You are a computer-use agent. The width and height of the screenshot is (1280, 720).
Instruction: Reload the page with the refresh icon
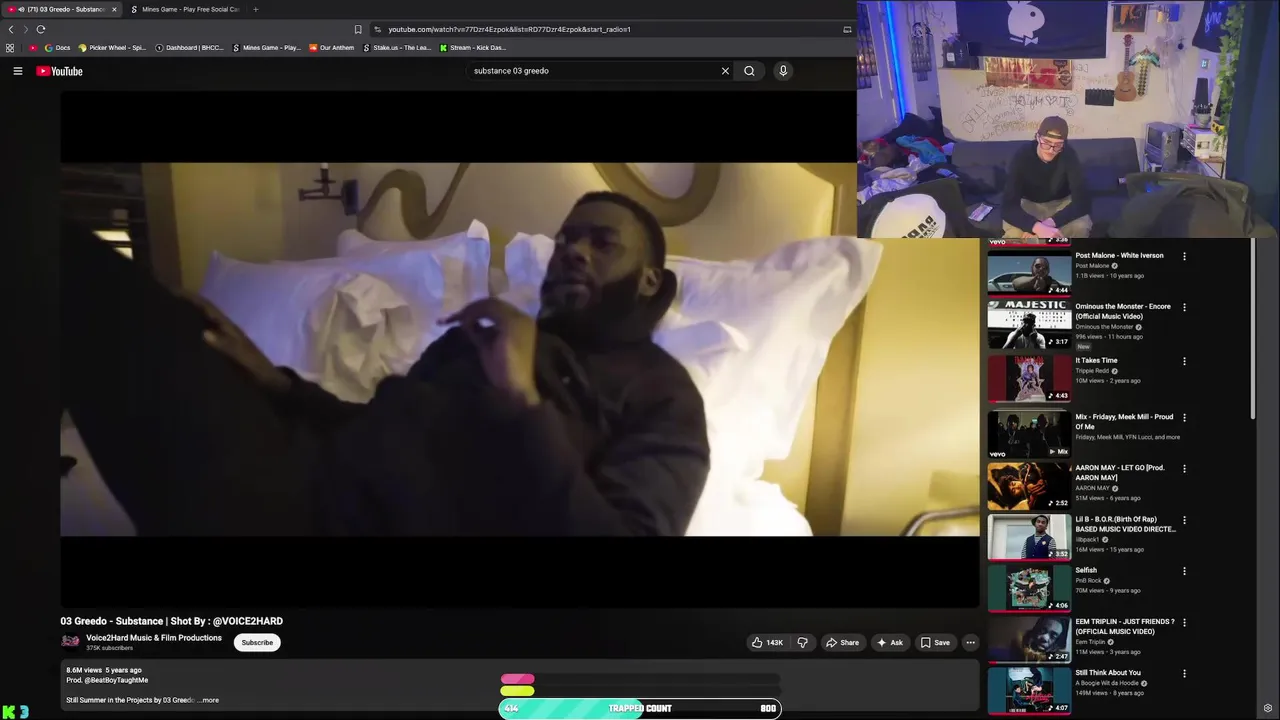coord(41,29)
